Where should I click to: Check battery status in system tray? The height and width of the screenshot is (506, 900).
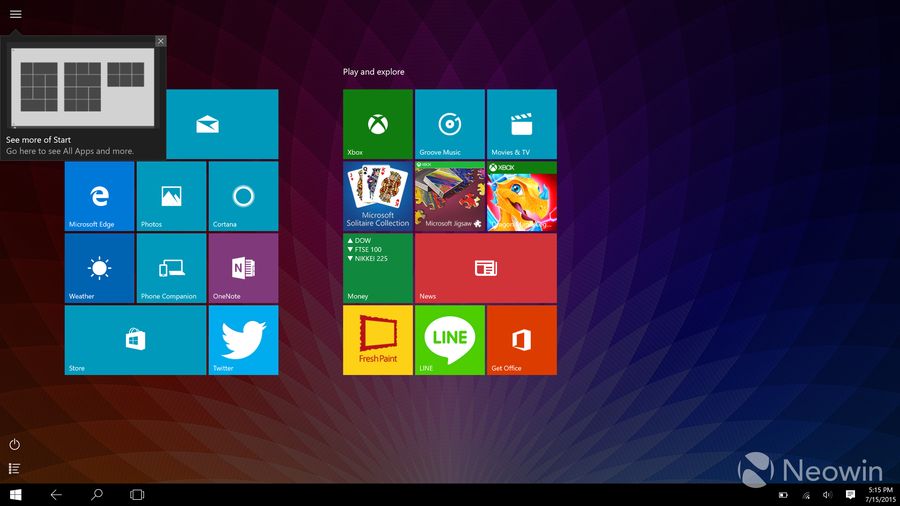coord(783,495)
